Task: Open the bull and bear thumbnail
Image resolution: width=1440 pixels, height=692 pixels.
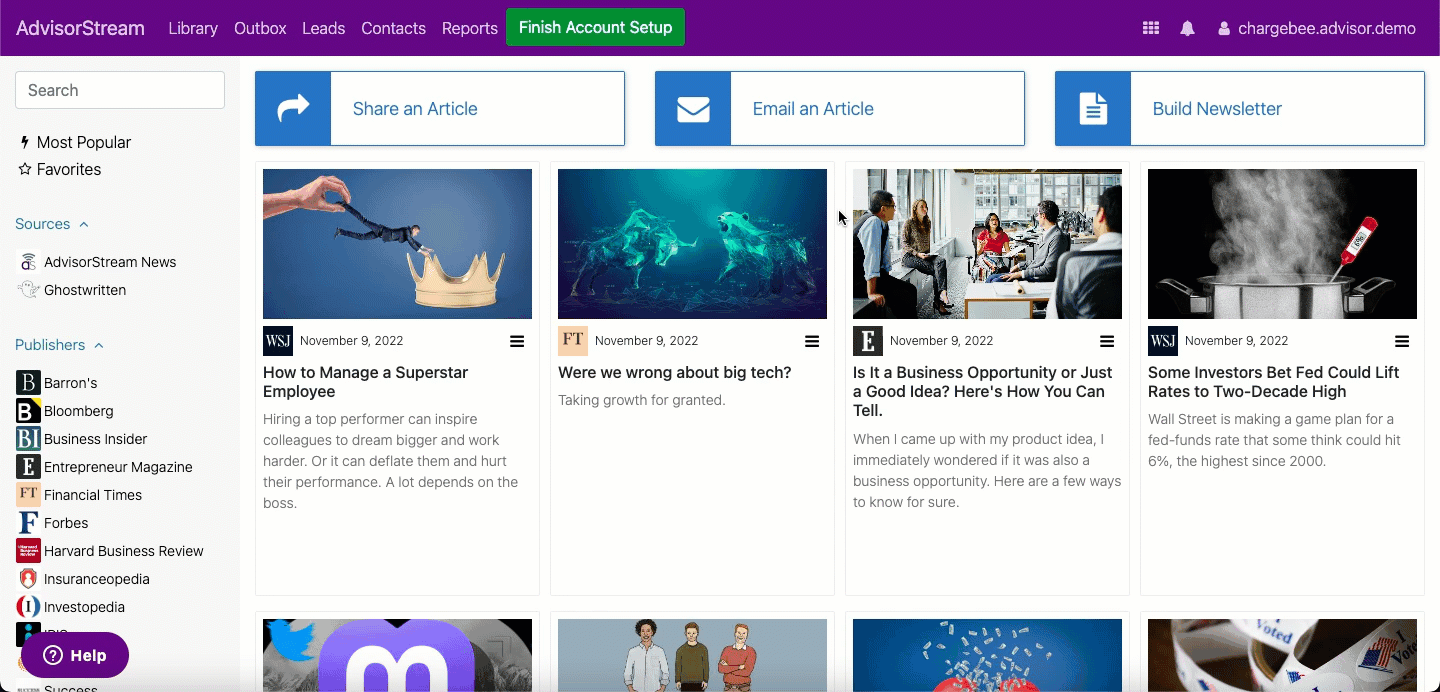Action: coord(692,244)
